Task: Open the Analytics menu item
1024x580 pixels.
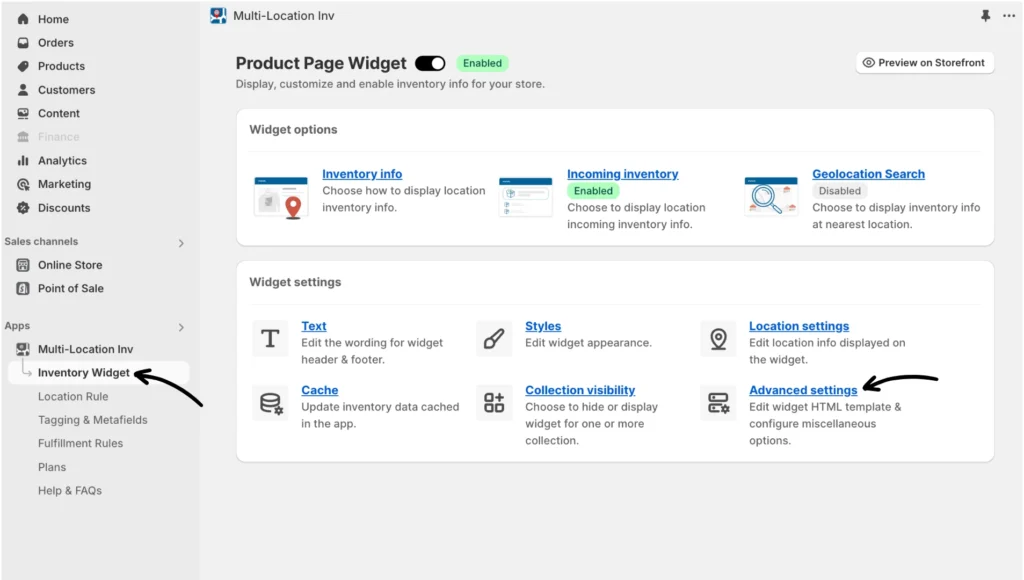Action: [x=62, y=161]
